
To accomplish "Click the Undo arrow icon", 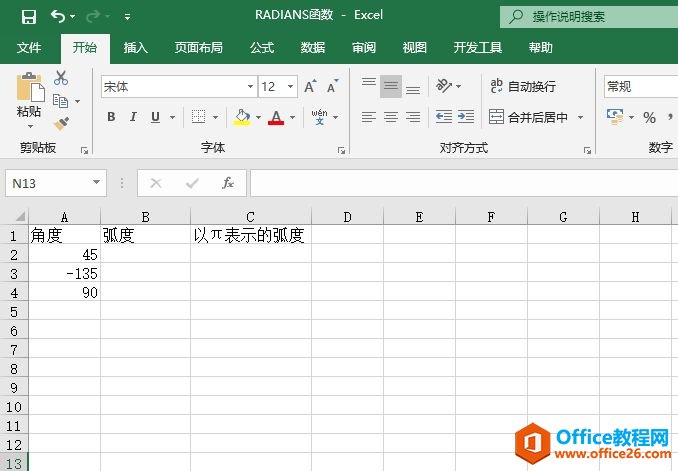I will (58, 16).
